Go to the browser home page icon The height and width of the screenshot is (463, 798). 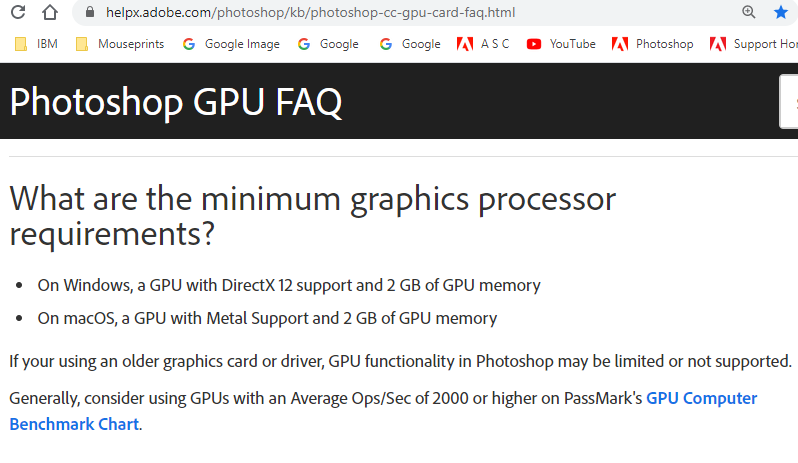click(x=50, y=13)
